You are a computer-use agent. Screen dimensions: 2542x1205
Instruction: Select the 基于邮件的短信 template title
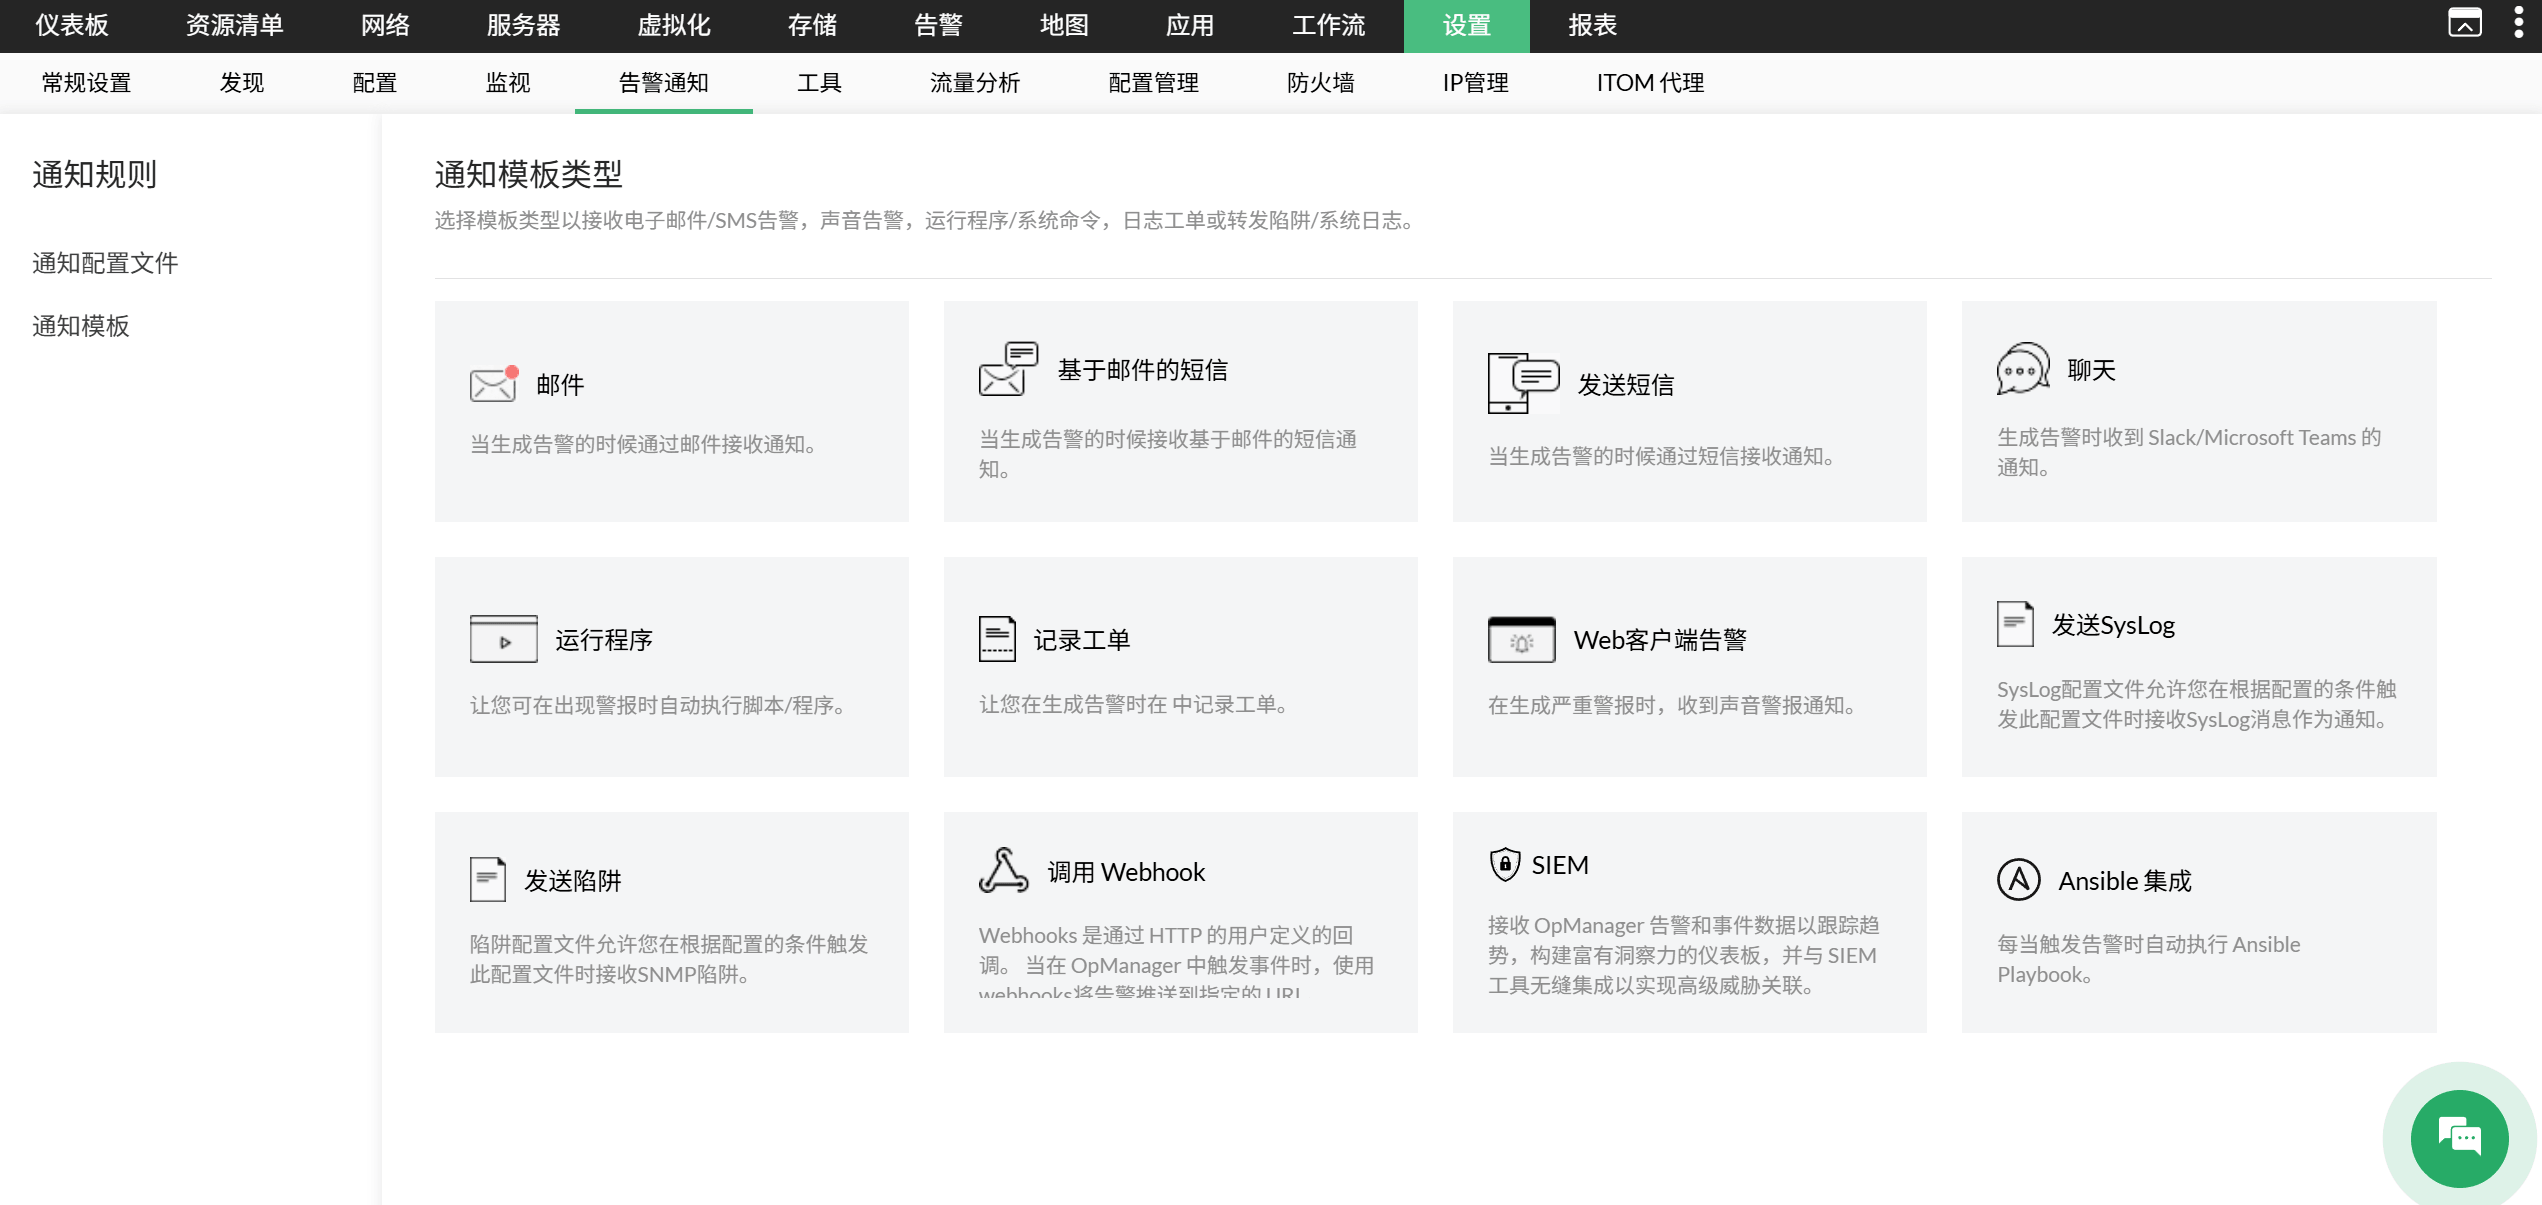(x=1143, y=370)
